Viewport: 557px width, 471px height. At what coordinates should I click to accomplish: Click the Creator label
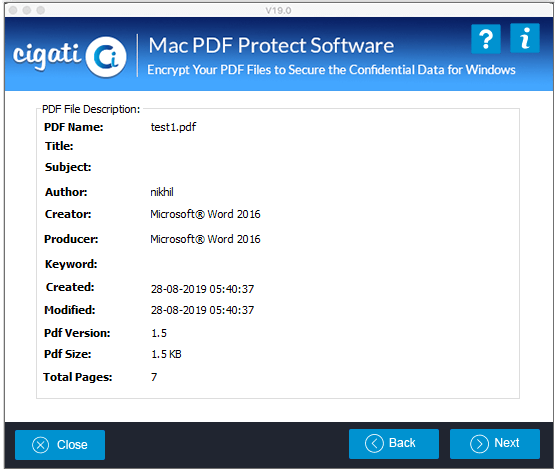68,214
